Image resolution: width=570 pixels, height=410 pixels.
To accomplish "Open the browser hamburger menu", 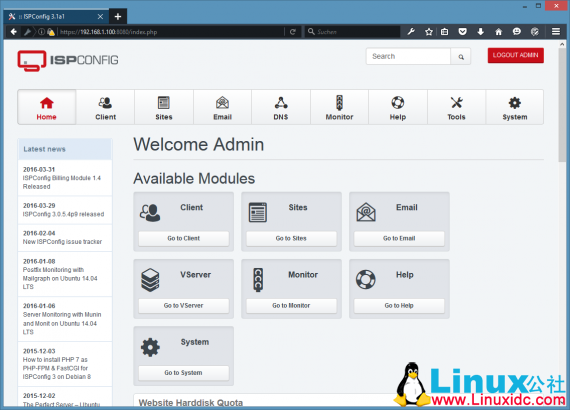I will click(556, 32).
